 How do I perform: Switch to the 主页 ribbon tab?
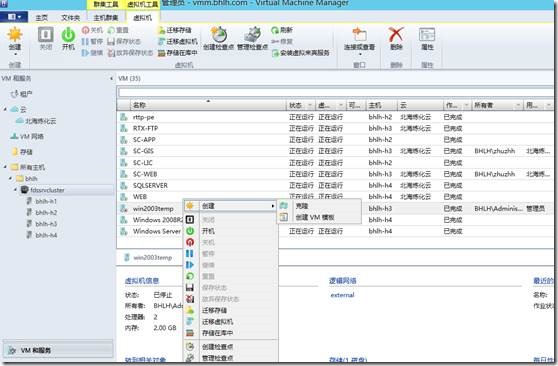42,17
